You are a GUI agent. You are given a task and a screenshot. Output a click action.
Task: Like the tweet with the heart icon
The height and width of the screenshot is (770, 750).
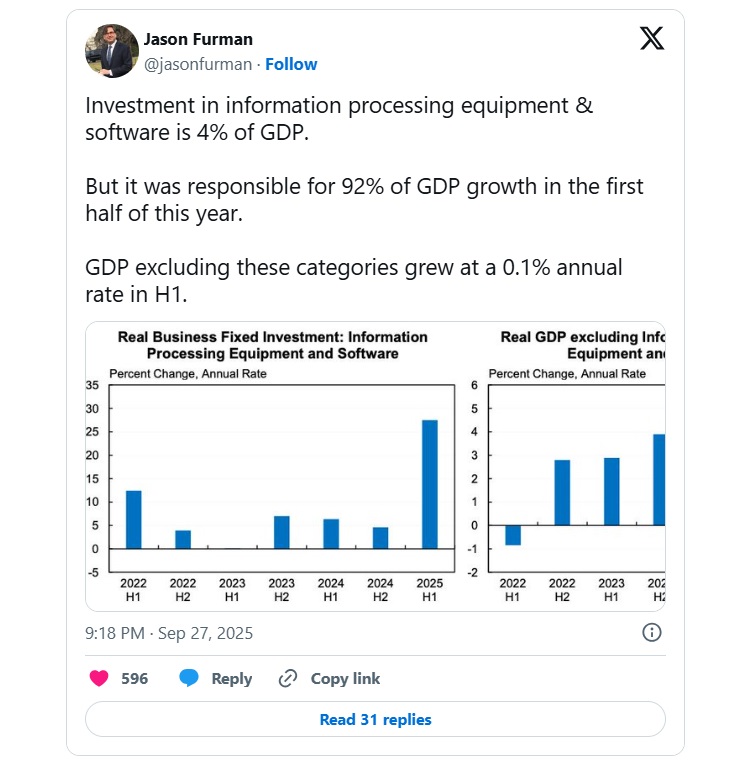pyautogui.click(x=99, y=678)
